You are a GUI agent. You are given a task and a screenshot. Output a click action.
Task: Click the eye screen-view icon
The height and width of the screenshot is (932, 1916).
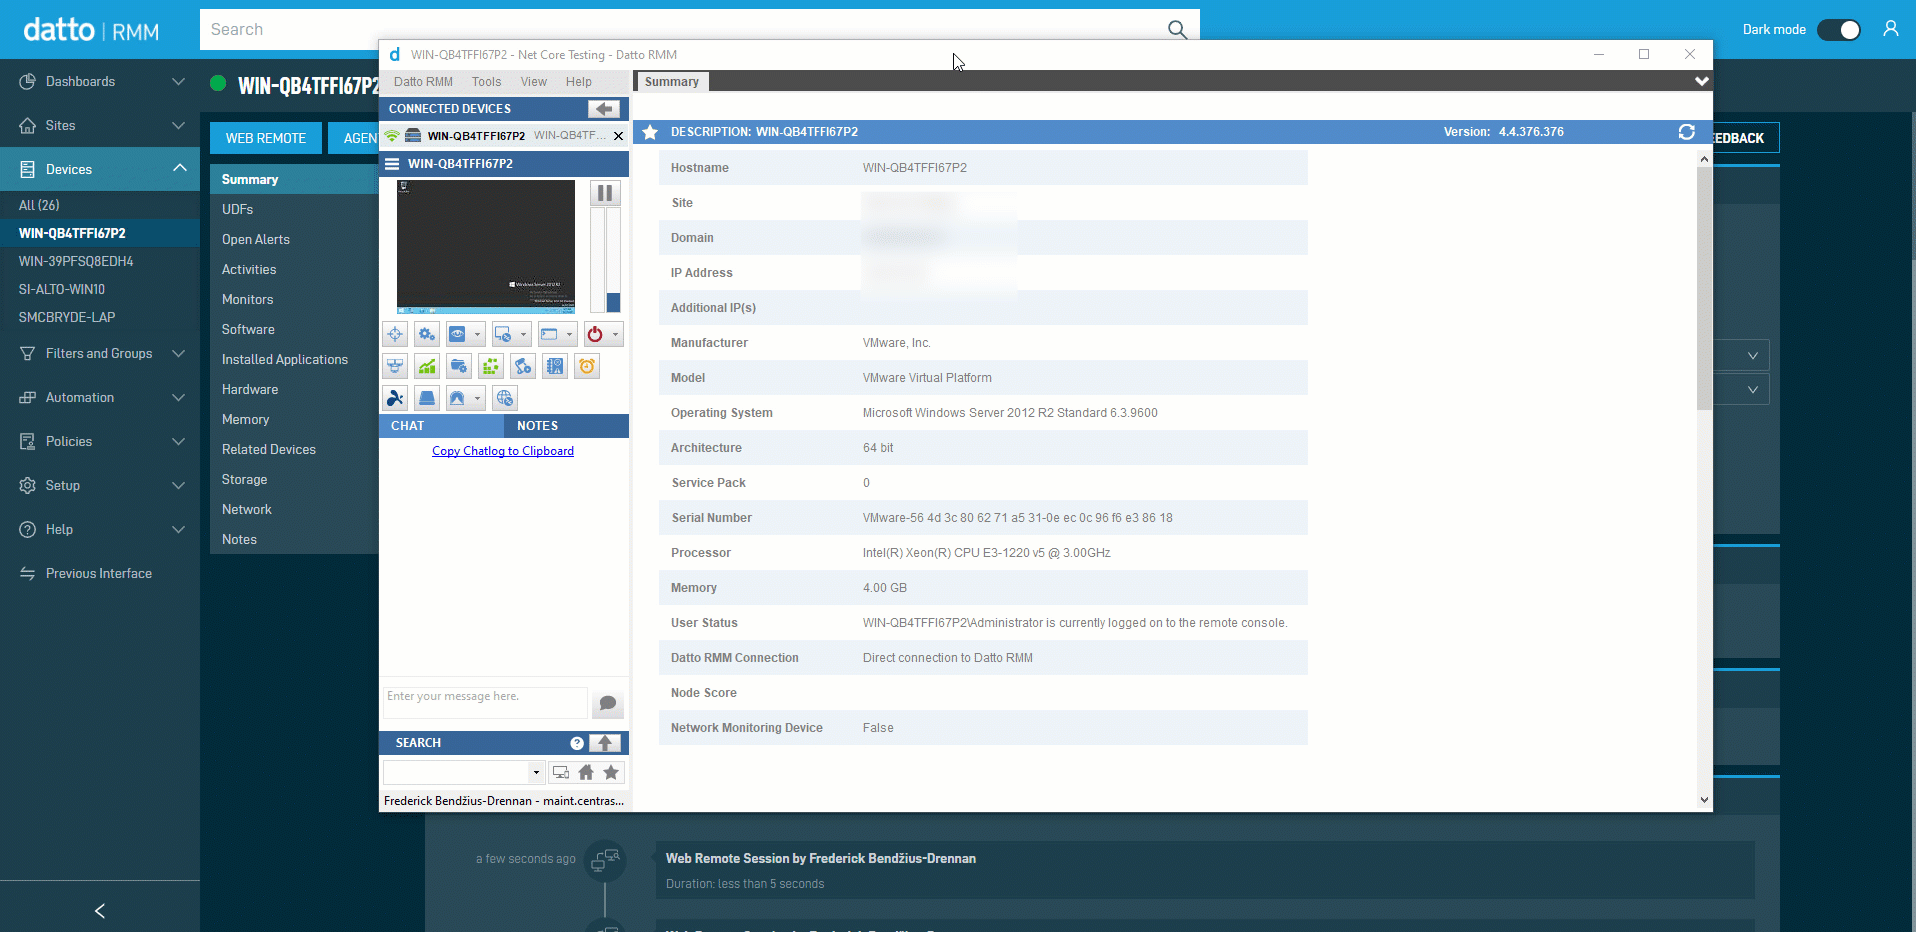point(457,335)
